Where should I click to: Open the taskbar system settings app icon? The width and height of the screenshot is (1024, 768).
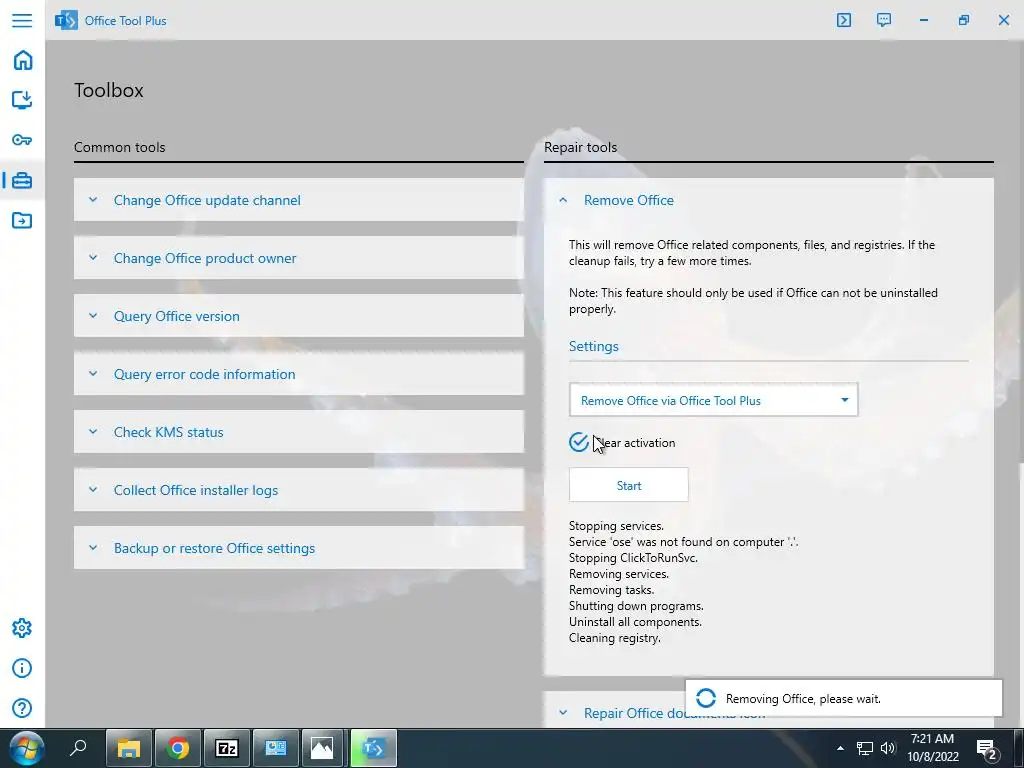click(x=275, y=748)
